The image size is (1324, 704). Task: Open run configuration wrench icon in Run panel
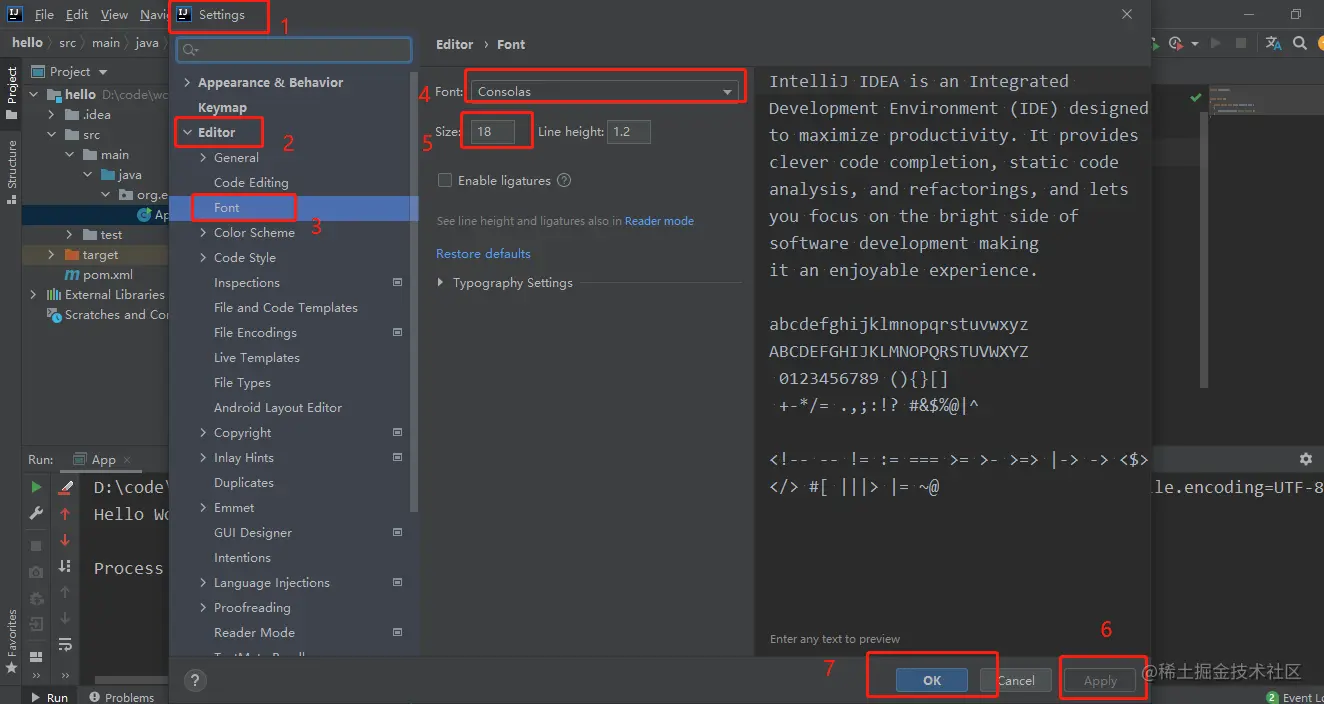tap(36, 513)
